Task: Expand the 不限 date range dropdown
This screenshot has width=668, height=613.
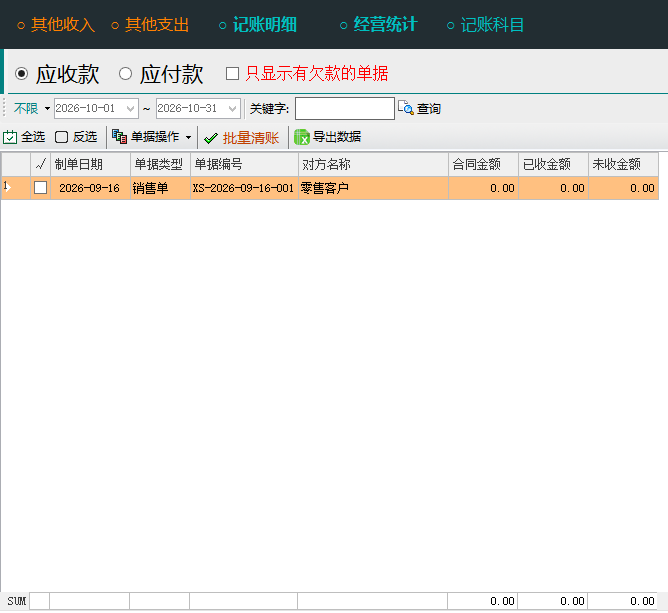Action: [47, 109]
